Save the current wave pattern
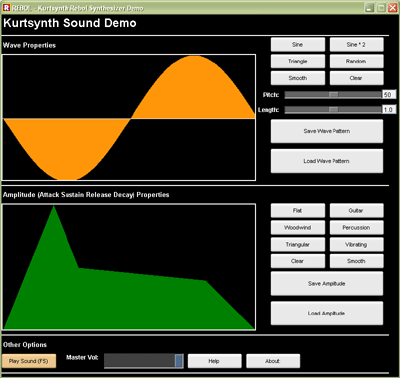The image size is (400, 378). [x=327, y=131]
